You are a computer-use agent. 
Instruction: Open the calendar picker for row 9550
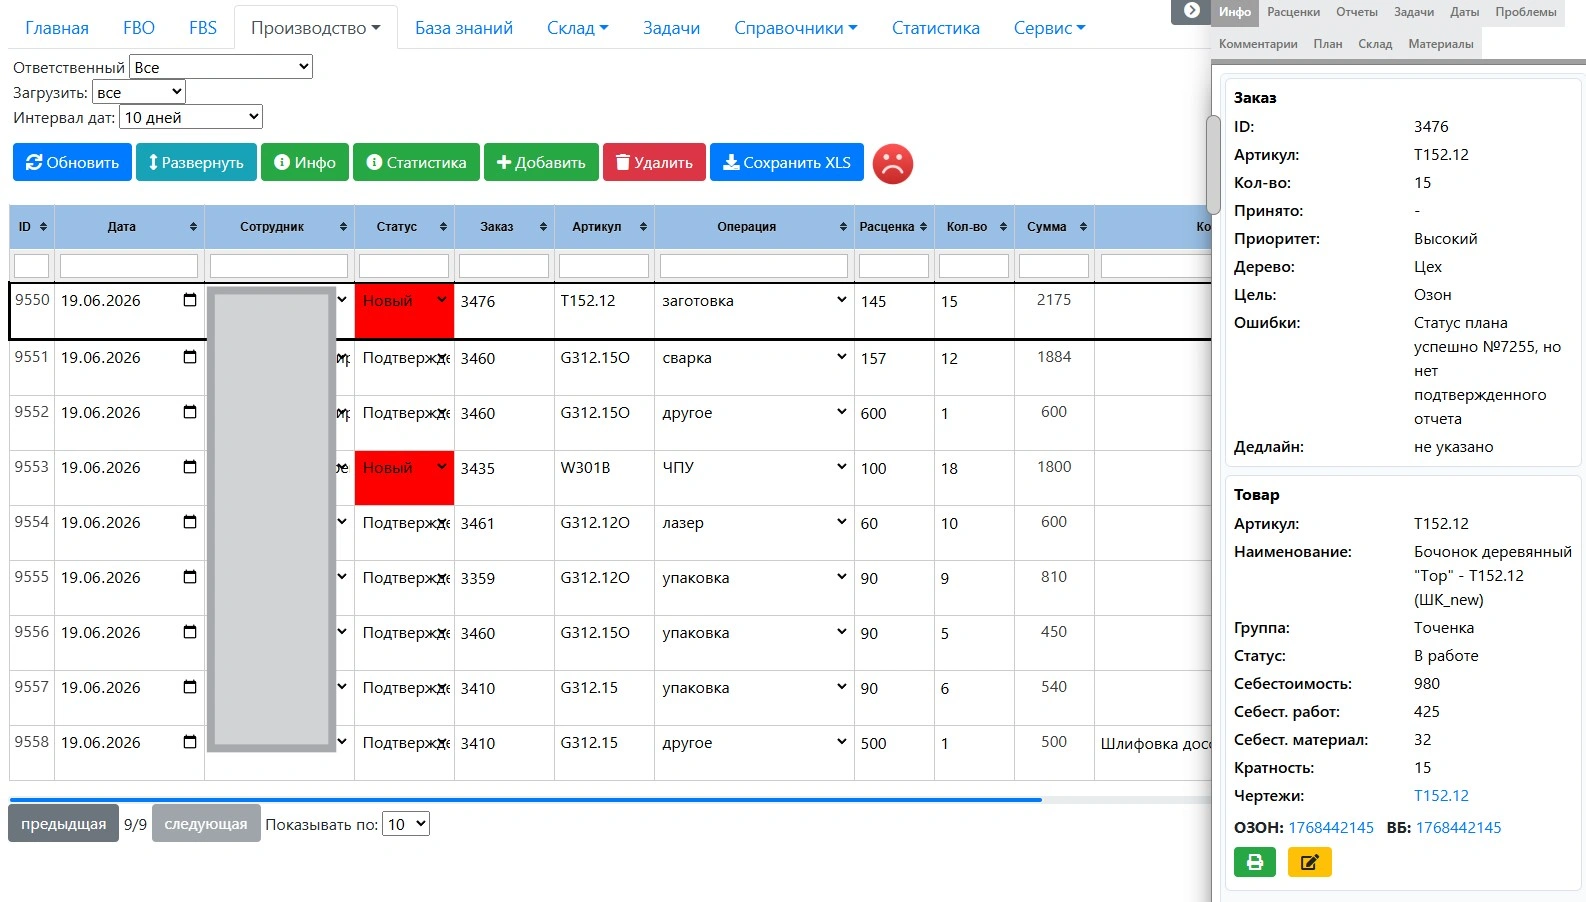(x=190, y=300)
